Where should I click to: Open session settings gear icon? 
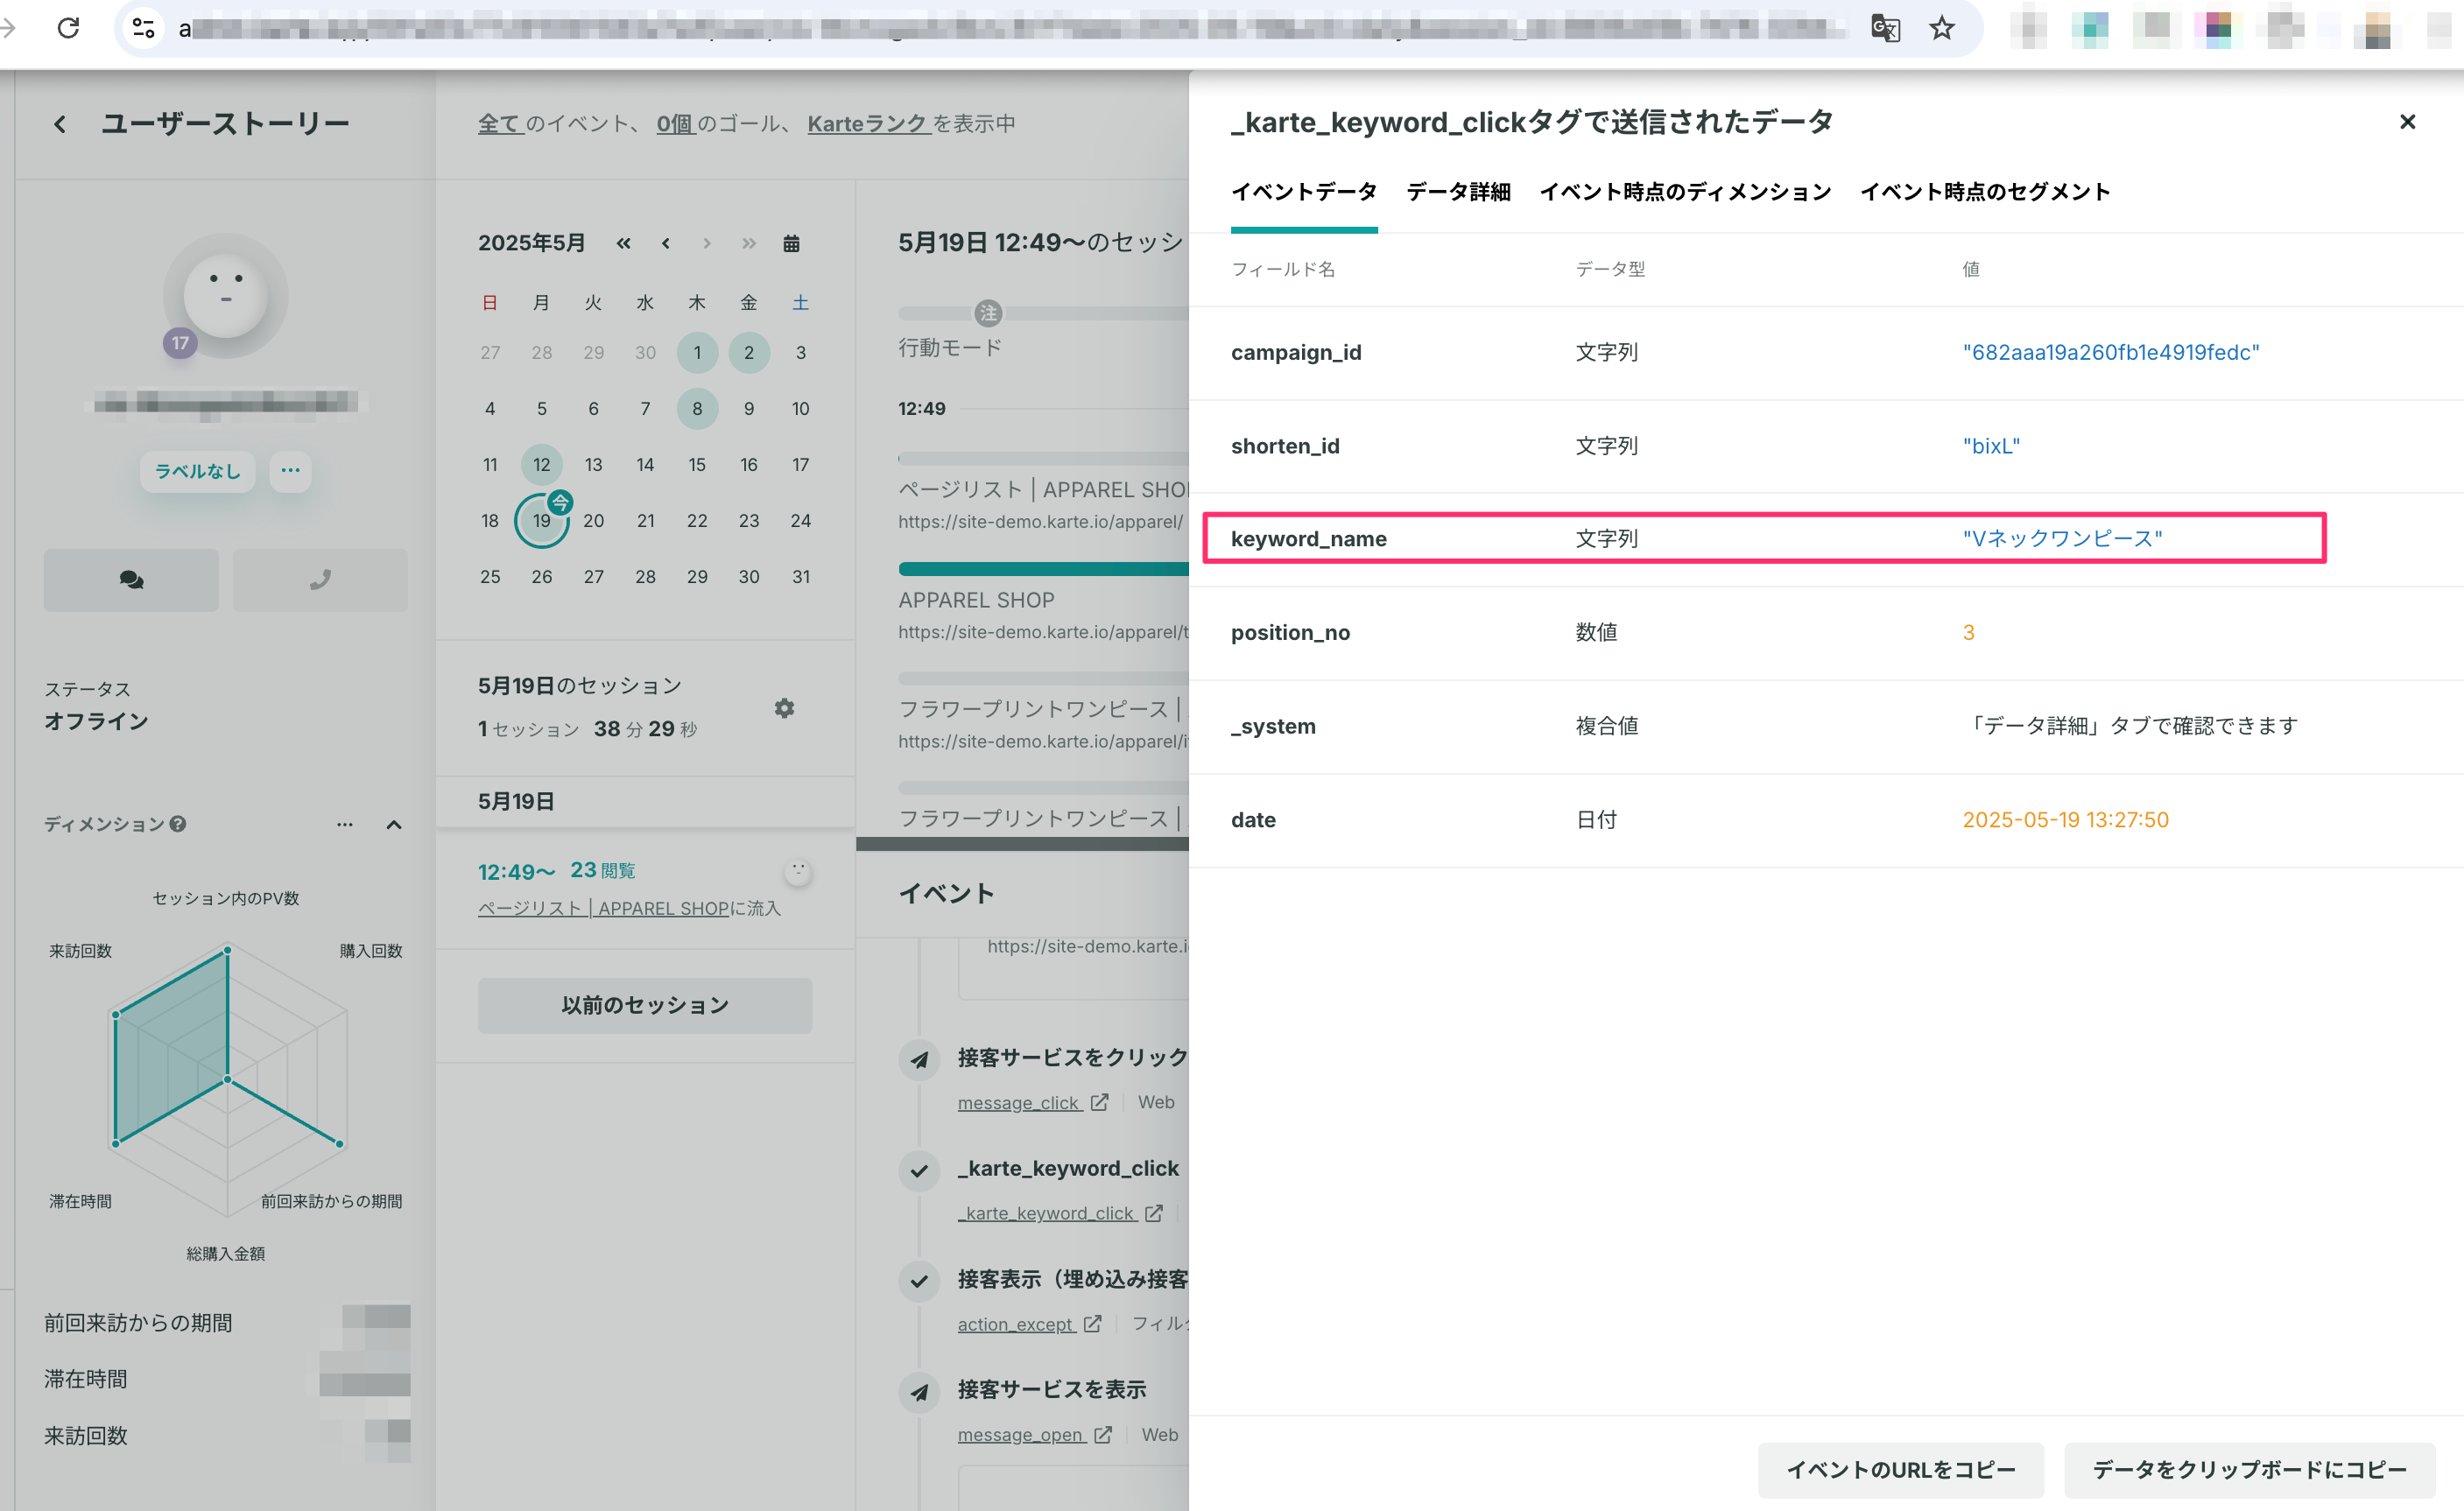[x=784, y=708]
